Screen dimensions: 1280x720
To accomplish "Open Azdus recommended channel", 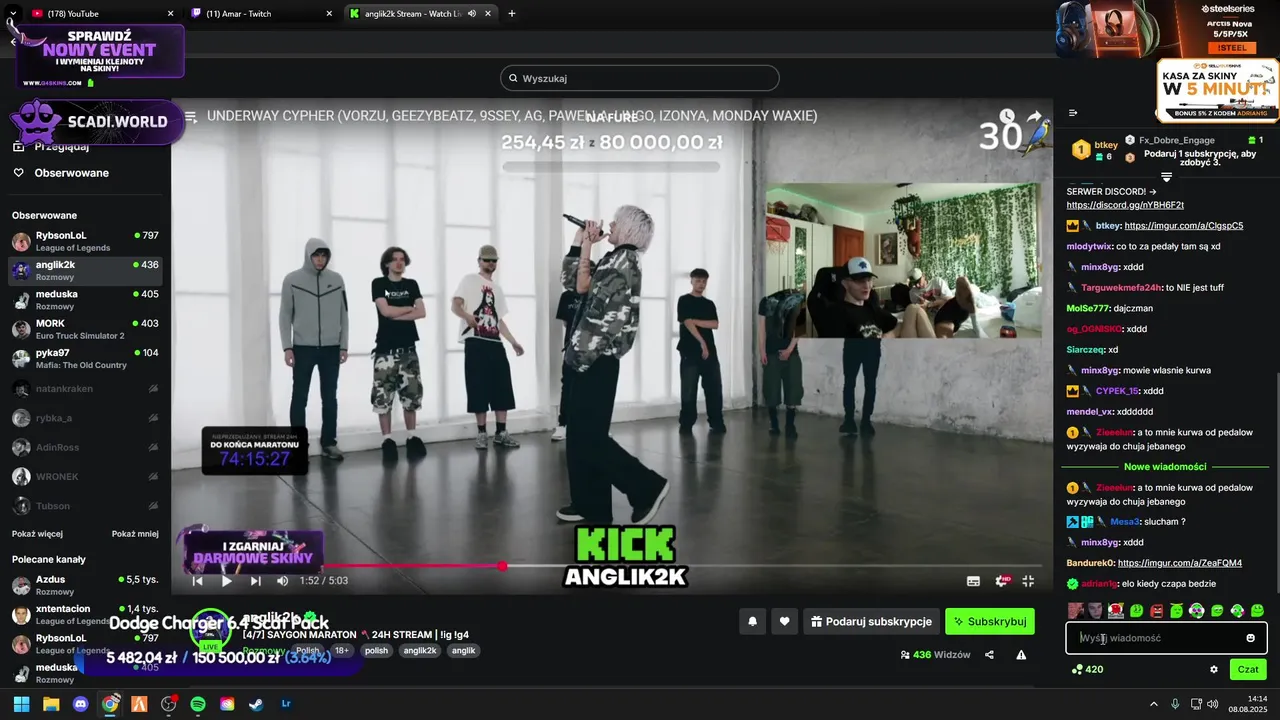I will tap(85, 585).
